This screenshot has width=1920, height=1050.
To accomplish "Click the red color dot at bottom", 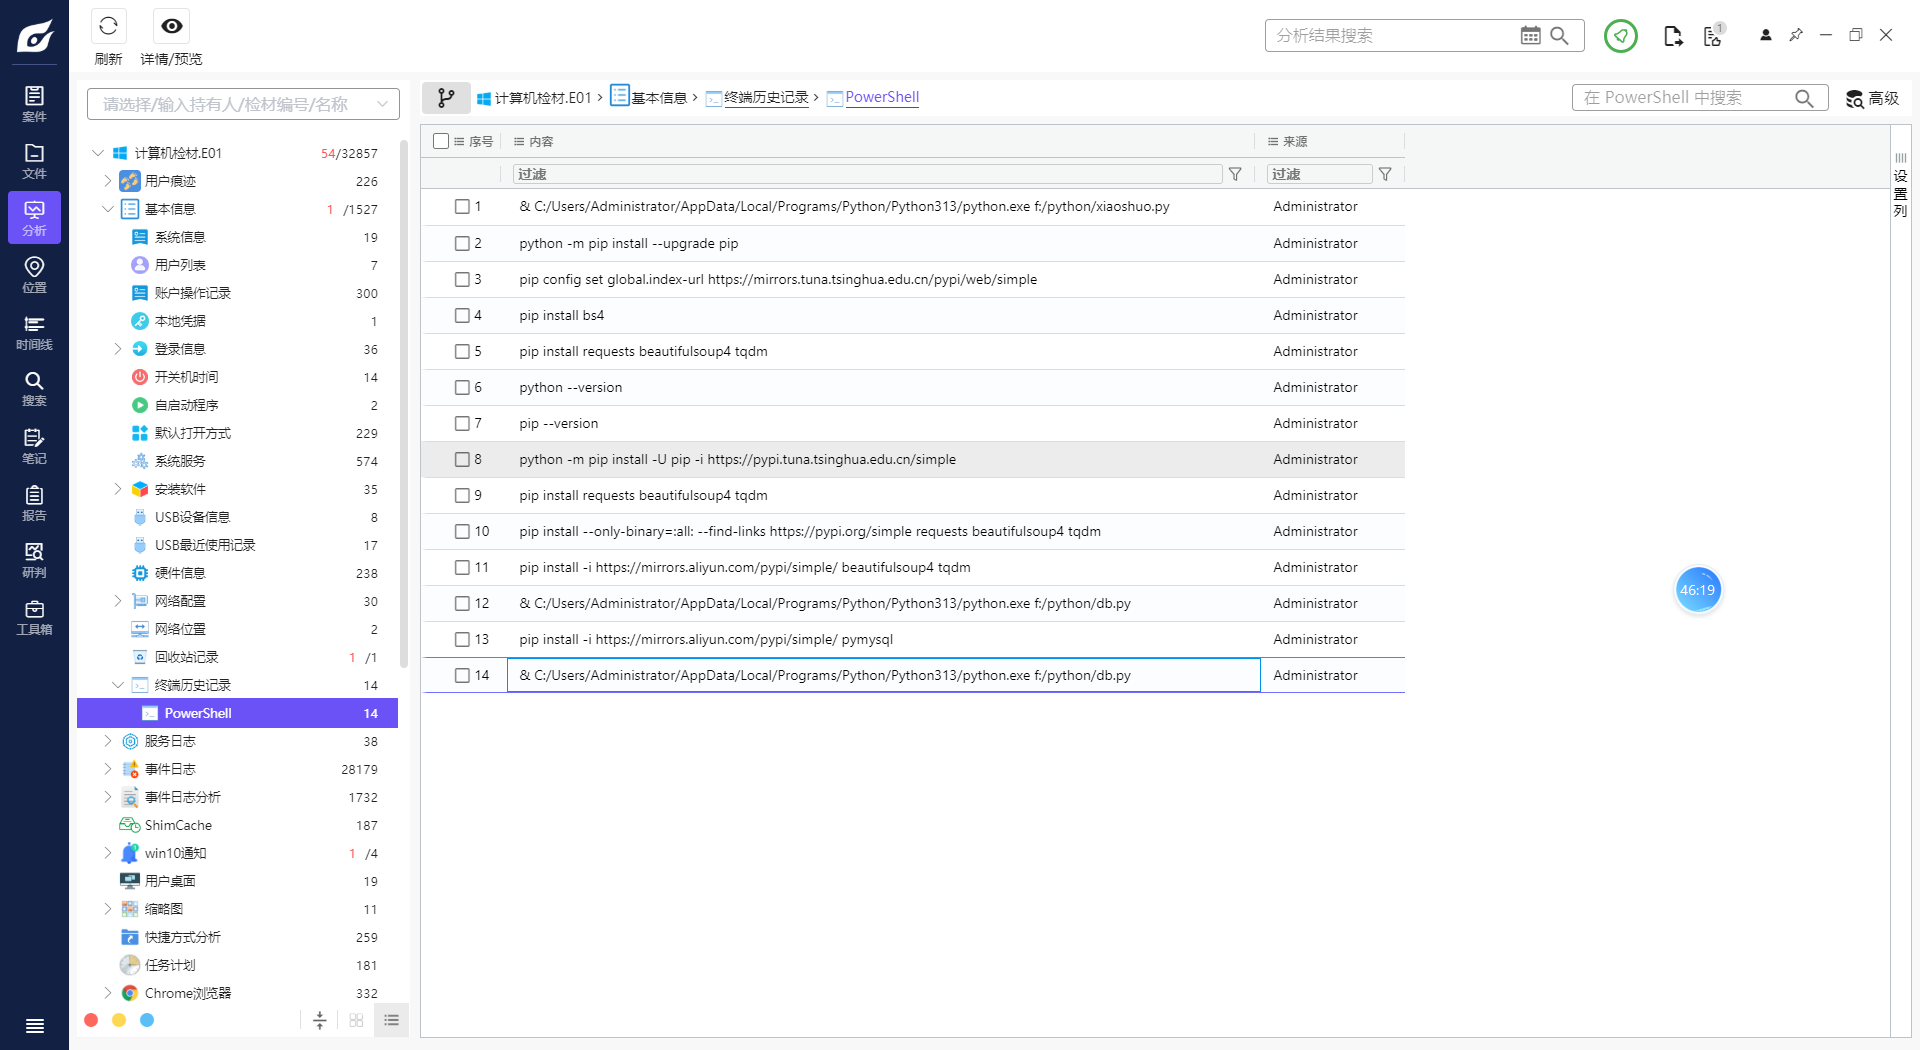I will tap(91, 1020).
